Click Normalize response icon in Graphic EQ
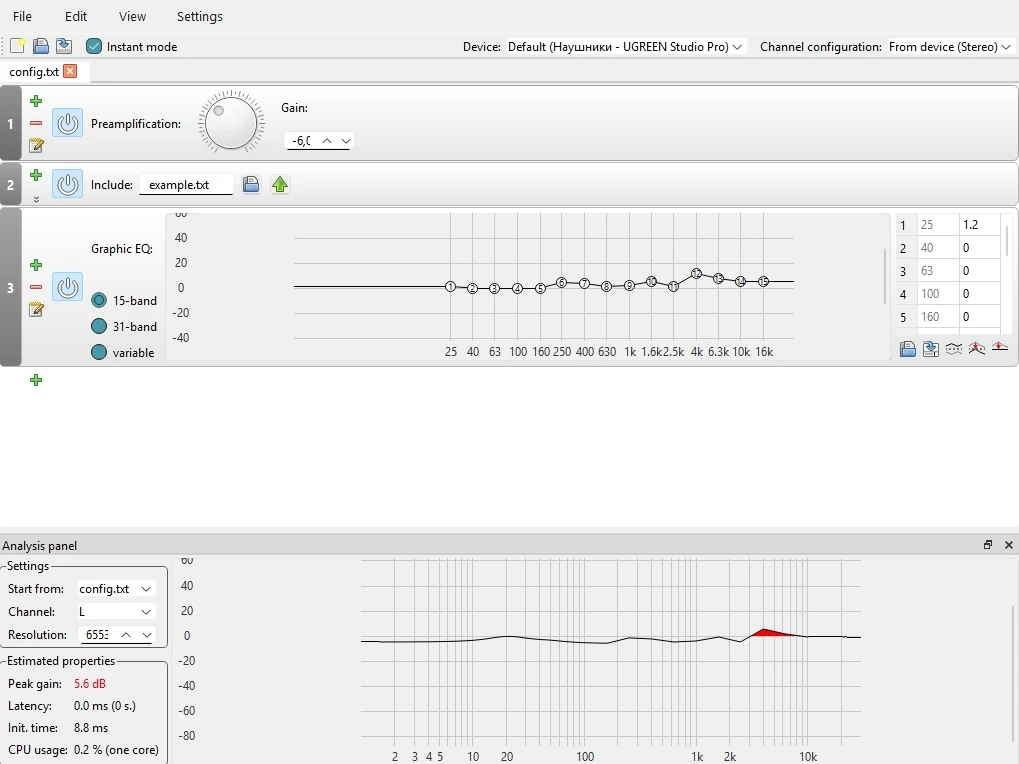1019x764 pixels. click(977, 349)
